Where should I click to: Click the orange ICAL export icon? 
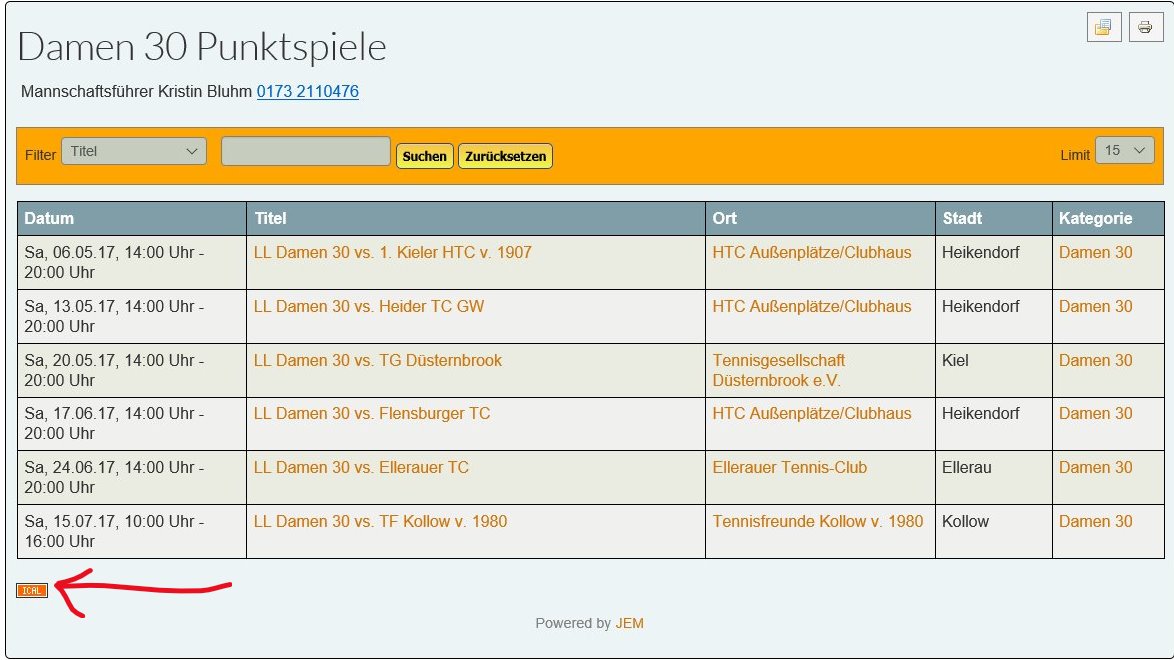[x=32, y=590]
